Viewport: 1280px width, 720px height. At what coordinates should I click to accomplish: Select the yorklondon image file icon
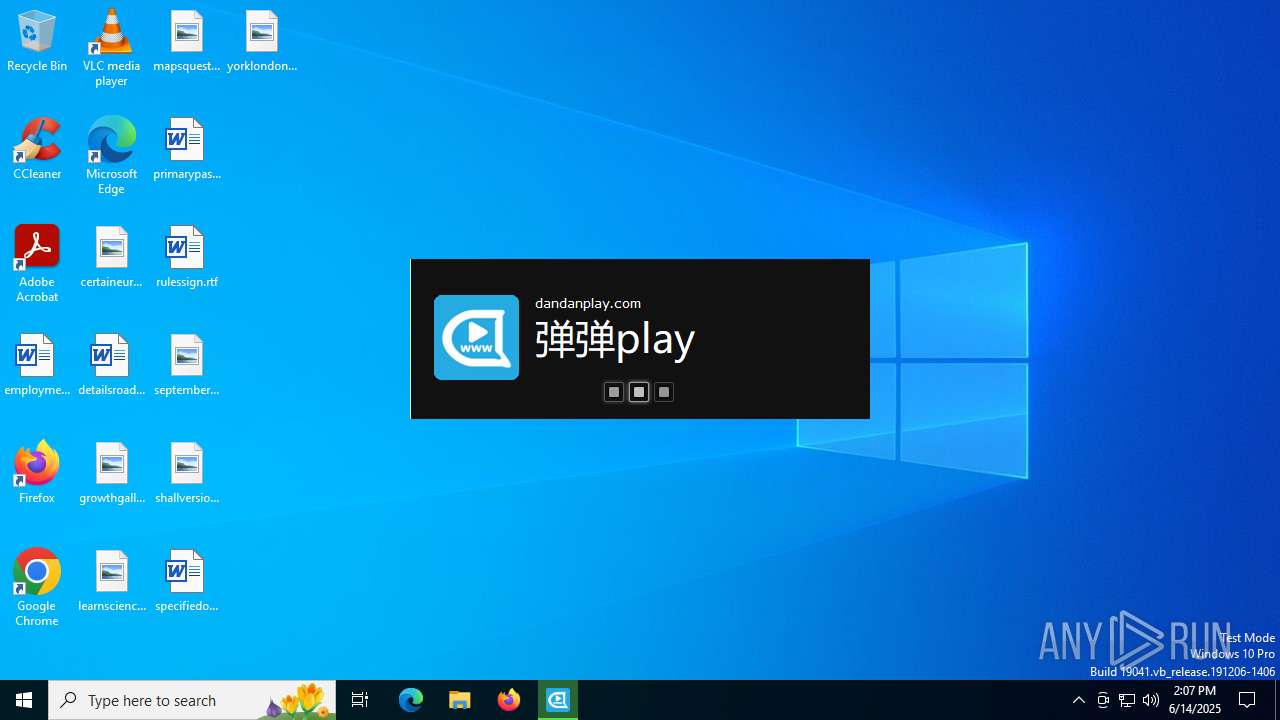click(x=262, y=41)
